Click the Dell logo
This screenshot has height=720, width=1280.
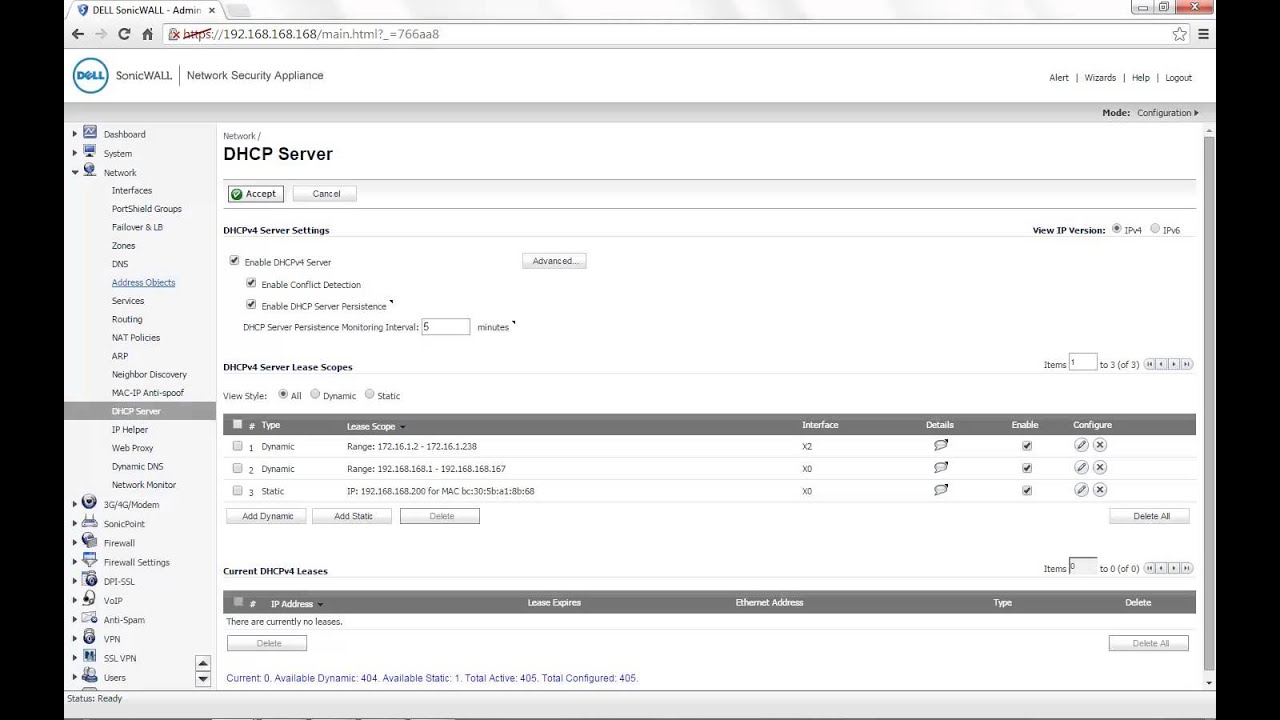point(90,76)
